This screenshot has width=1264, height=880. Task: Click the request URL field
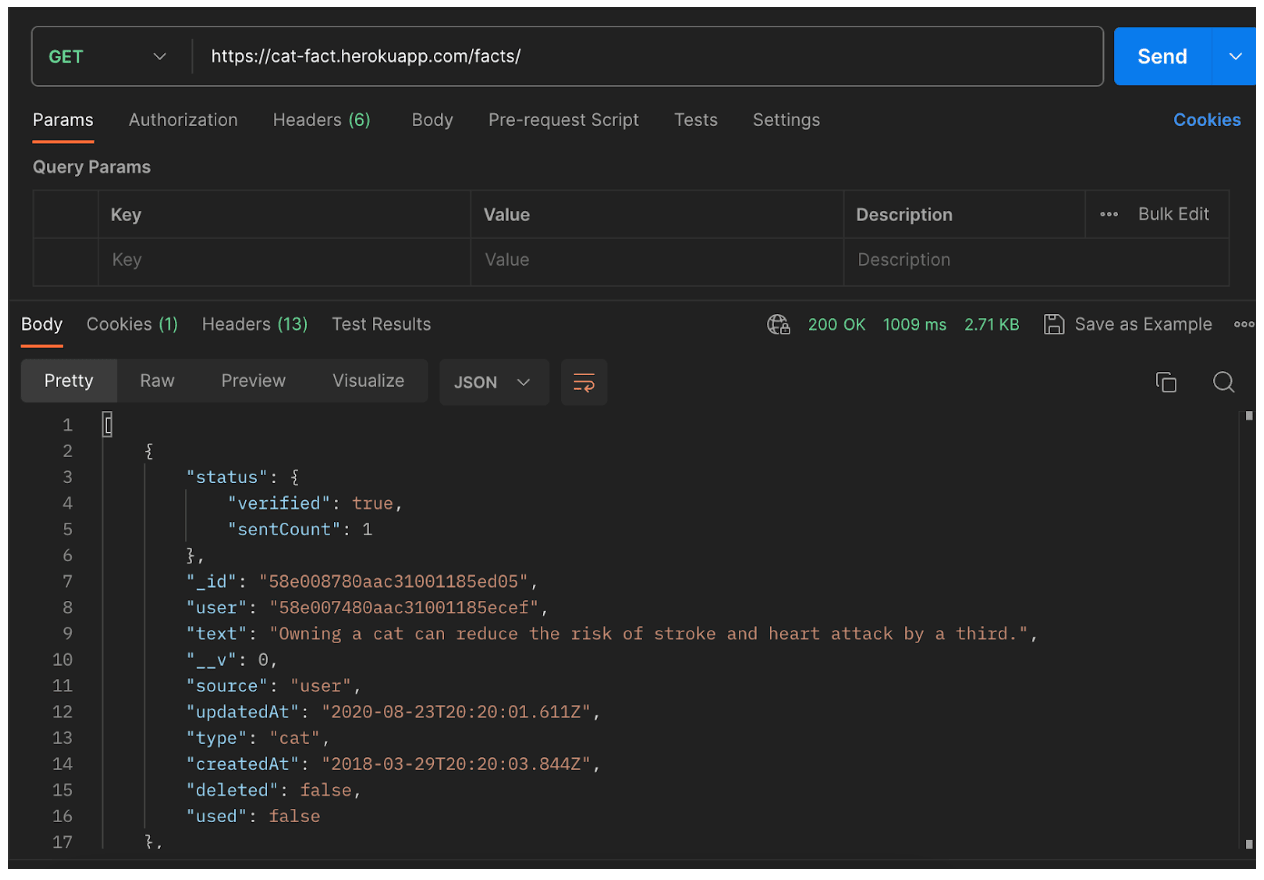point(648,56)
